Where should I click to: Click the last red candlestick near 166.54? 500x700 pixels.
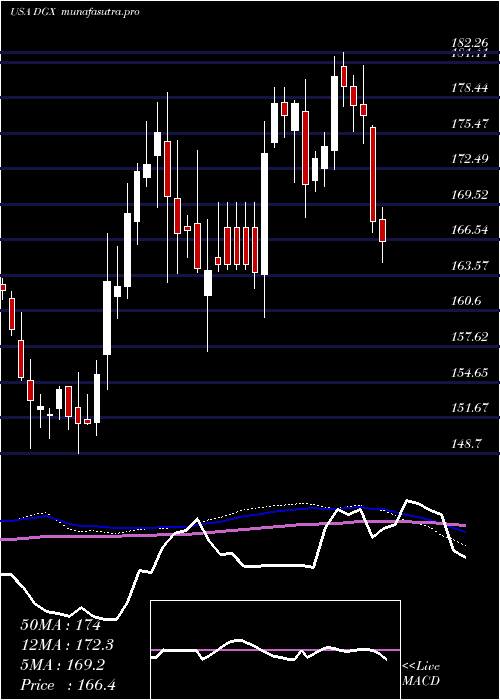(x=383, y=230)
